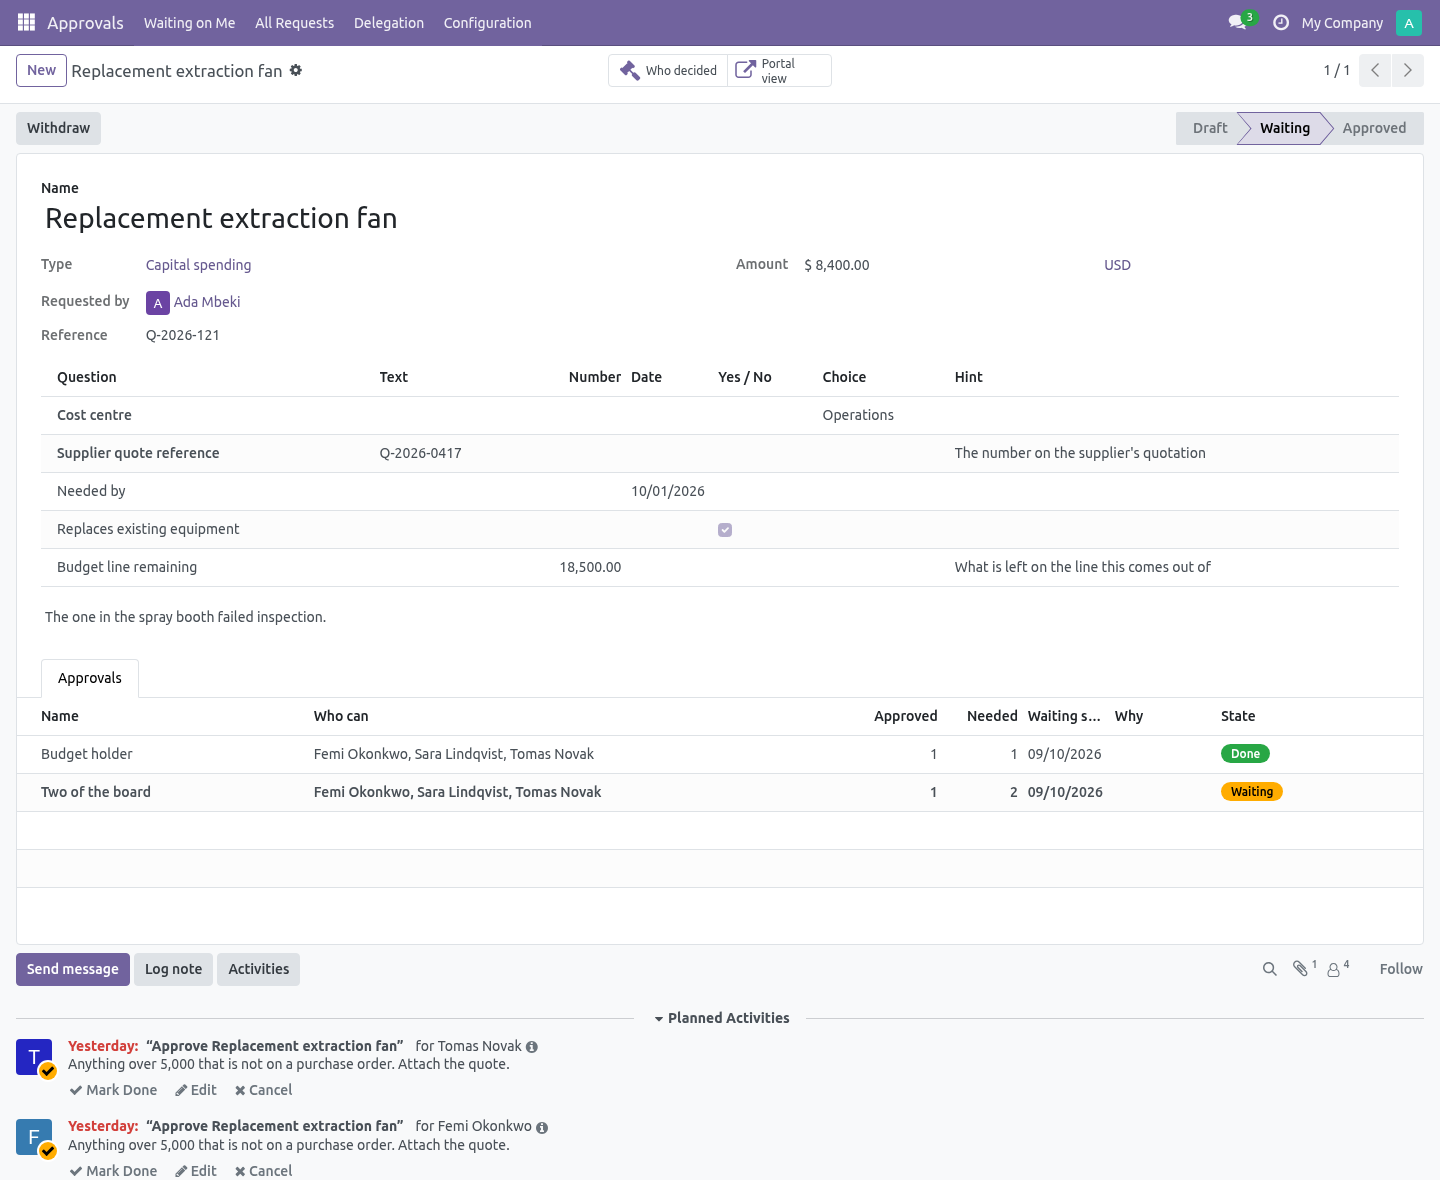Open the Capital spending type link
The image size is (1440, 1180).
[198, 265]
